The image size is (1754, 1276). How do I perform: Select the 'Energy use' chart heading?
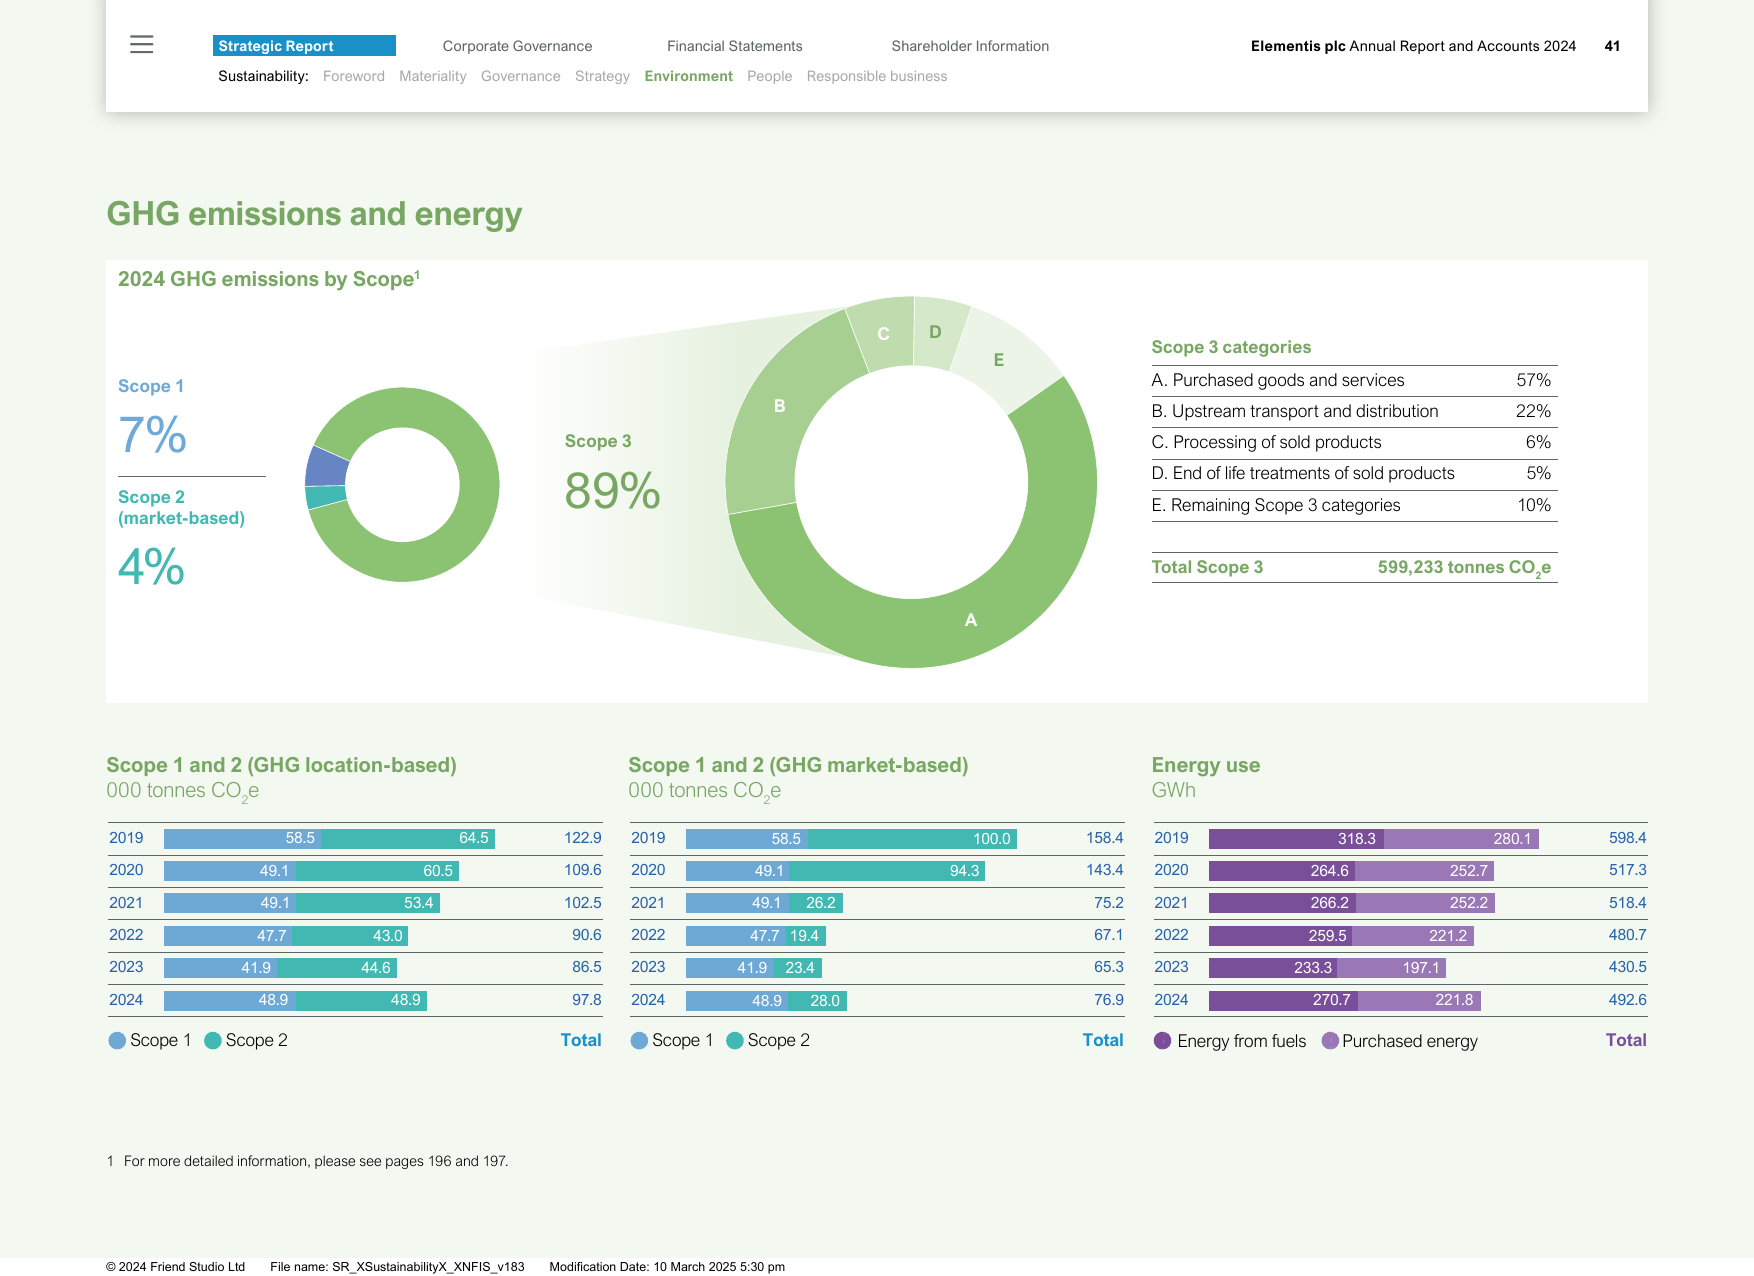click(x=1205, y=765)
